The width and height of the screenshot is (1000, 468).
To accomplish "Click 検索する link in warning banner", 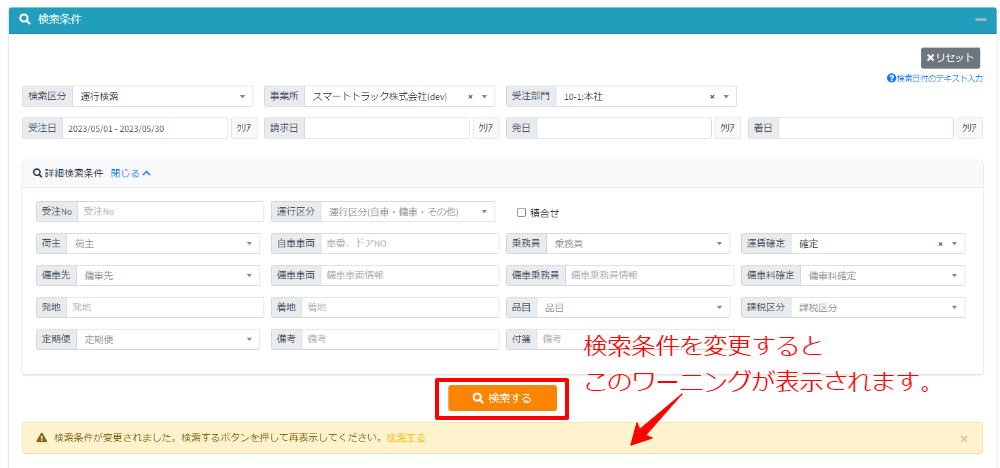I will point(406,438).
